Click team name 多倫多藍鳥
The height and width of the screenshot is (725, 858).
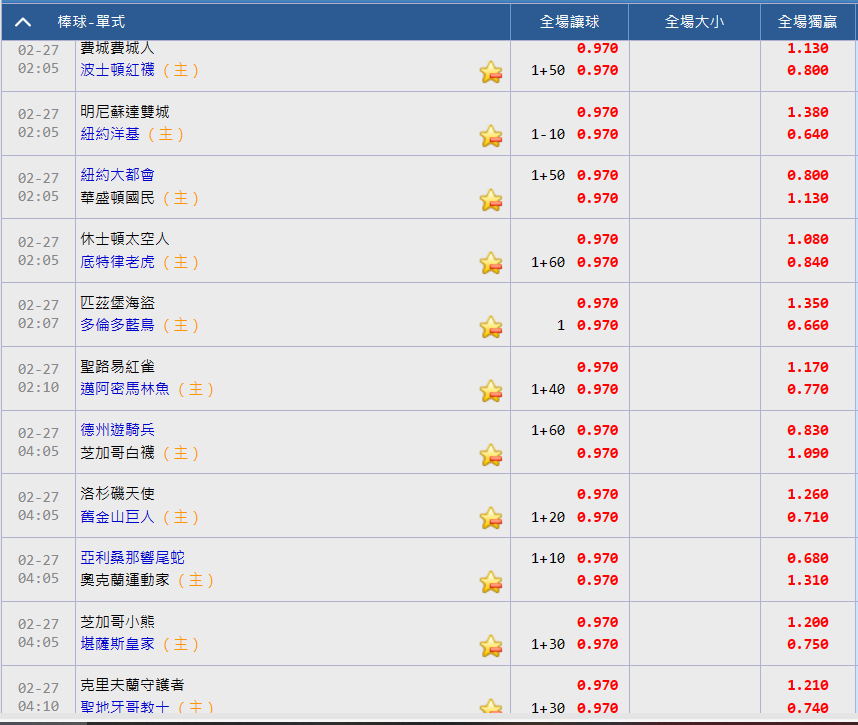point(118,325)
